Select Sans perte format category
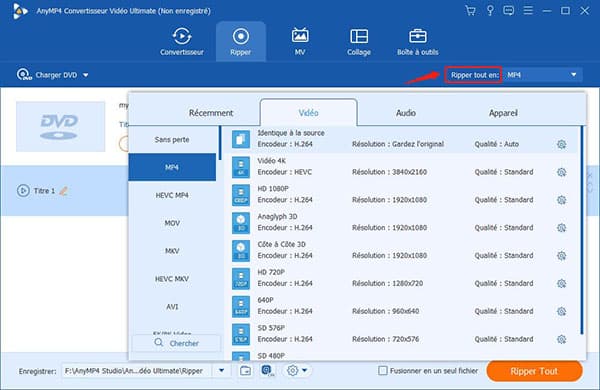Screen dimensions: 600x390 [x=172, y=140]
